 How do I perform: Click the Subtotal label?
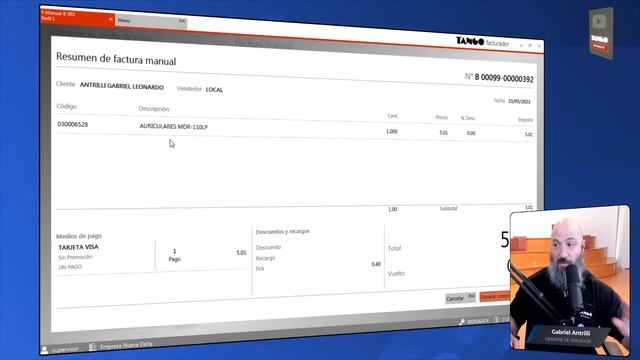point(448,208)
